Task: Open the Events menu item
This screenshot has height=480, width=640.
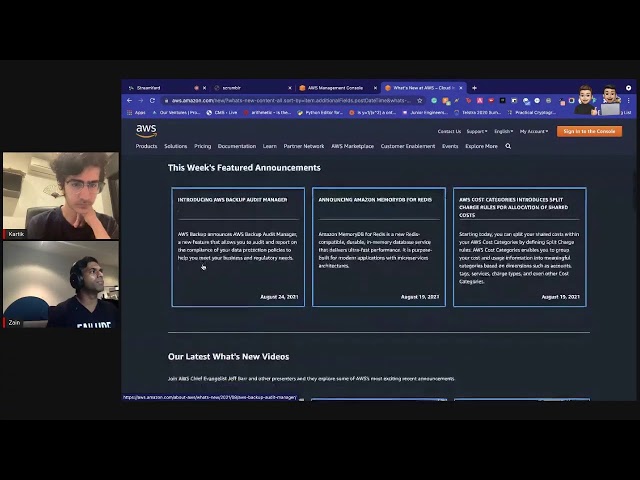Action: 450,146
